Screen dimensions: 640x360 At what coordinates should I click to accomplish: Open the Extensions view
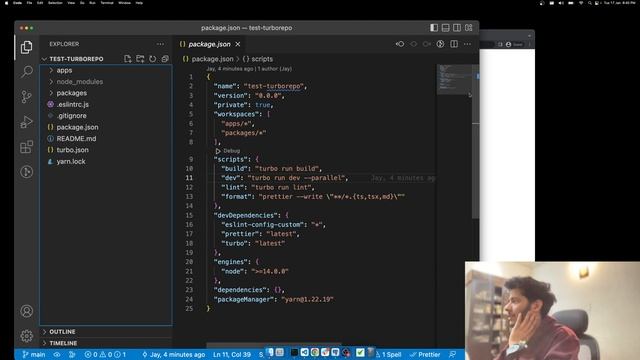[x=27, y=147]
